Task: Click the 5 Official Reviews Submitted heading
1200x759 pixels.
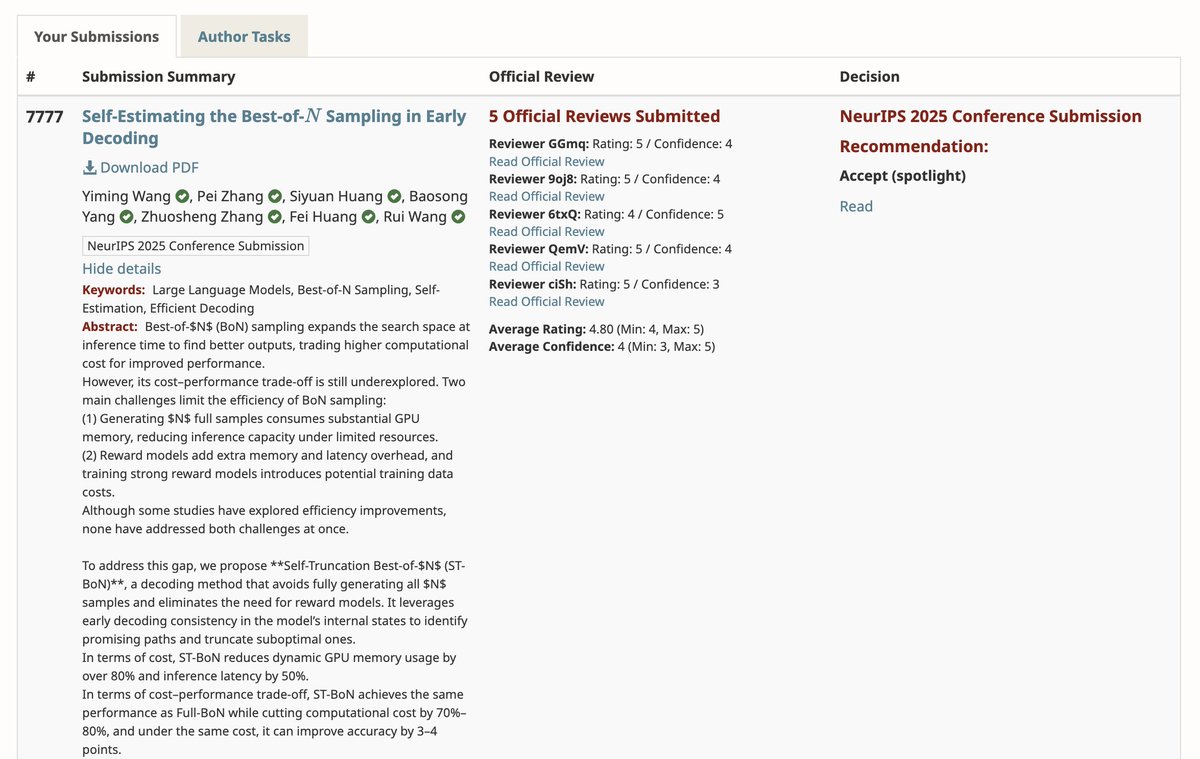Action: [604, 116]
